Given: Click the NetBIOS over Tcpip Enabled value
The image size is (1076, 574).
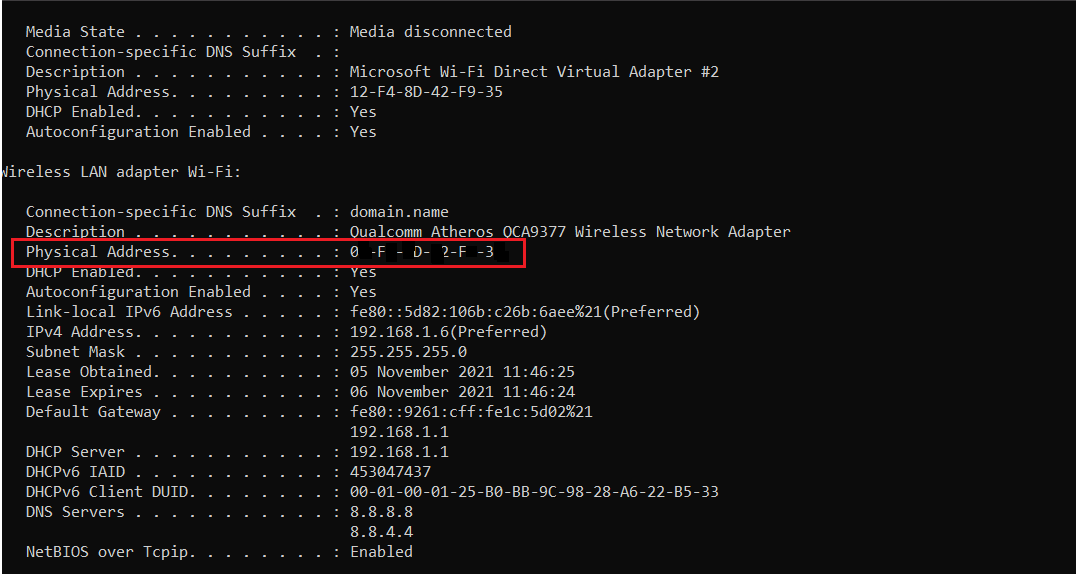Looking at the screenshot, I should 381,552.
